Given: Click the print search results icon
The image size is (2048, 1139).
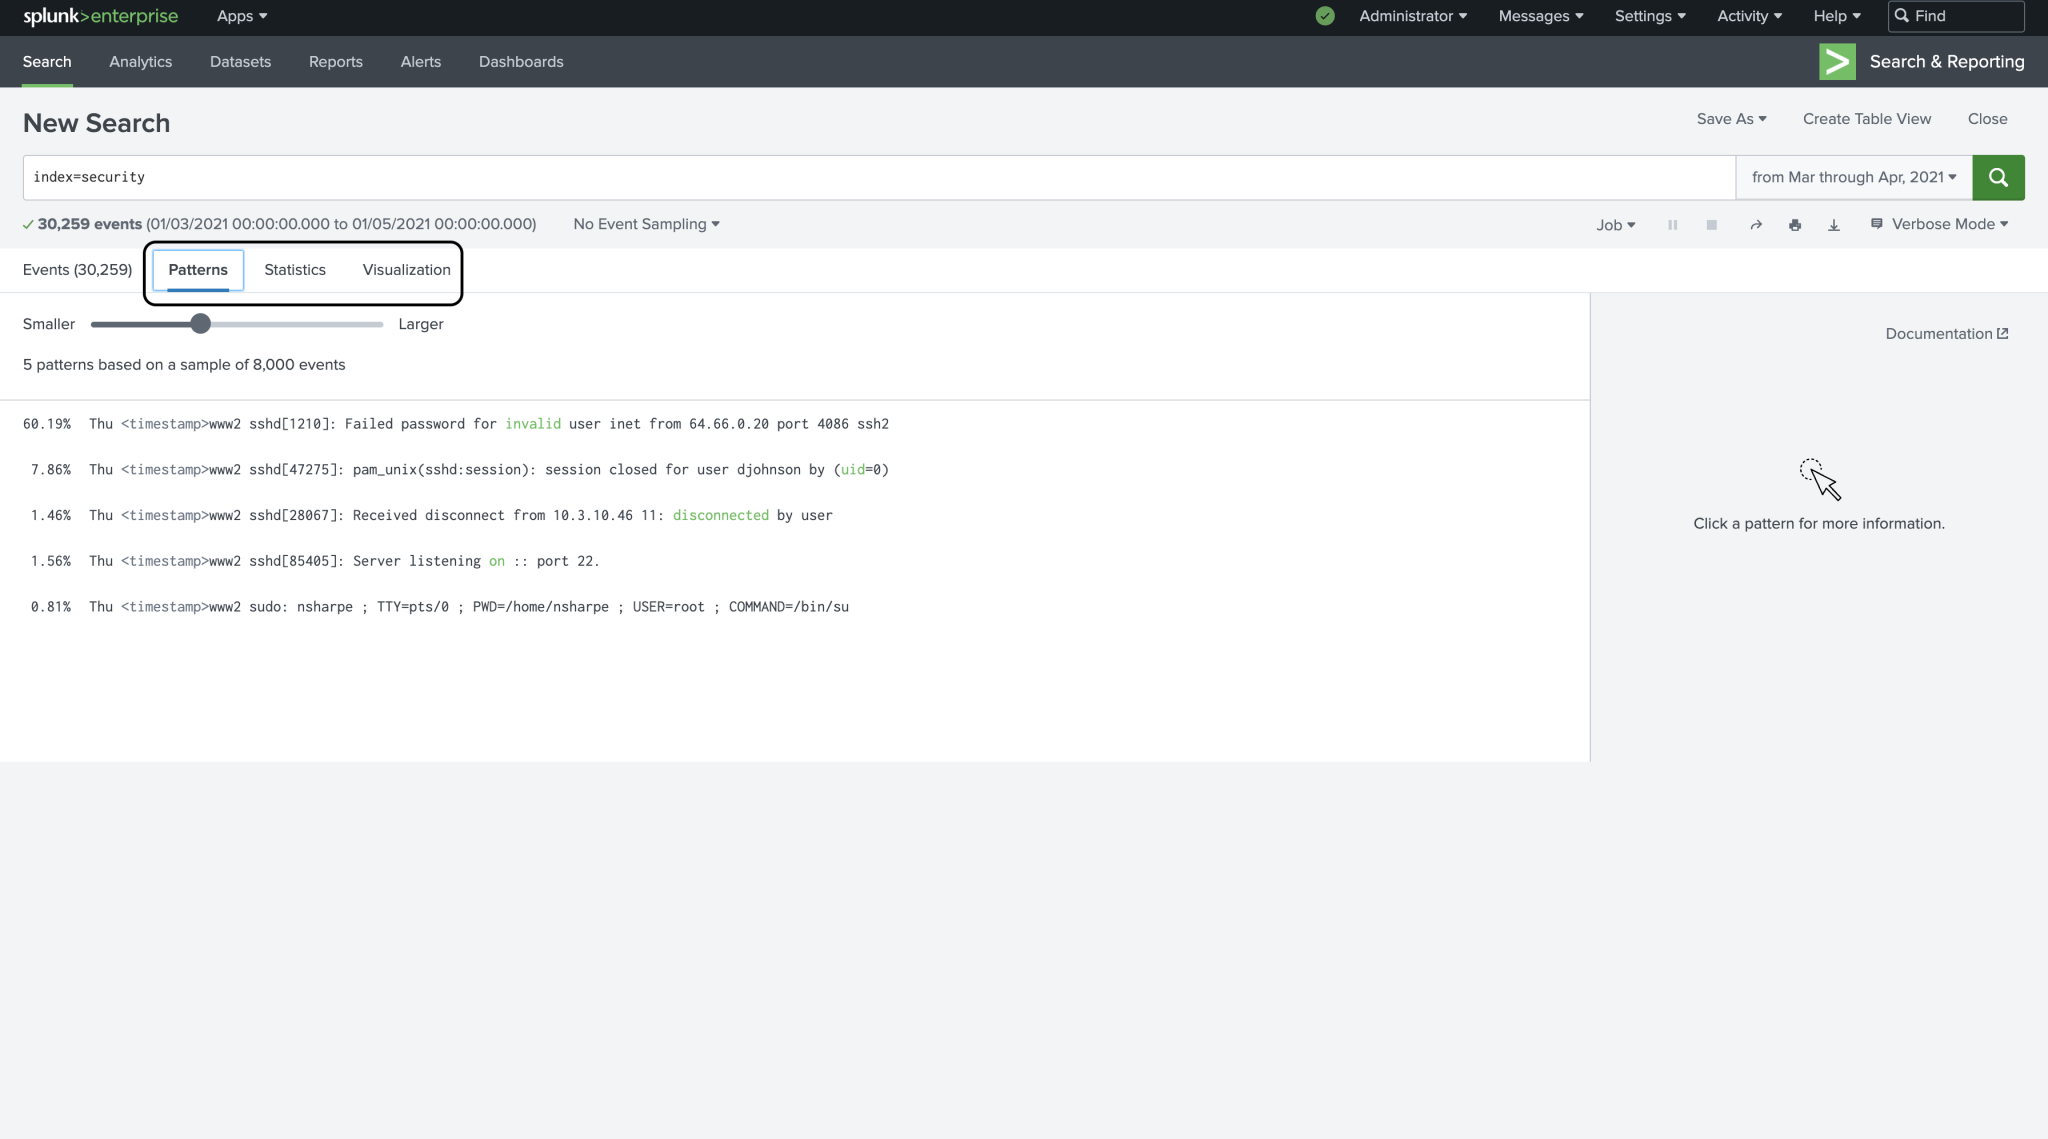Looking at the screenshot, I should [x=1794, y=225].
